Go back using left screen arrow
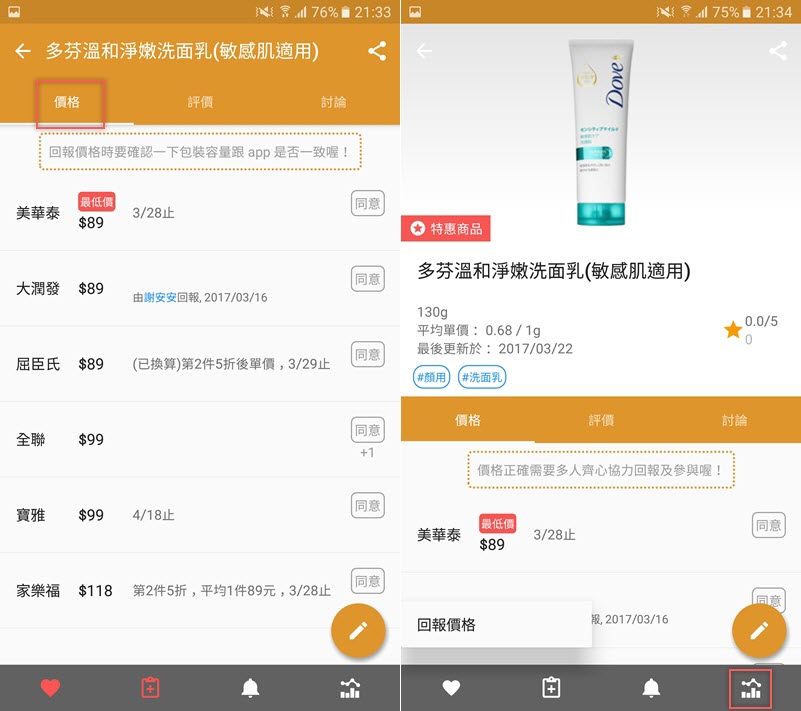801x711 pixels. [23, 51]
